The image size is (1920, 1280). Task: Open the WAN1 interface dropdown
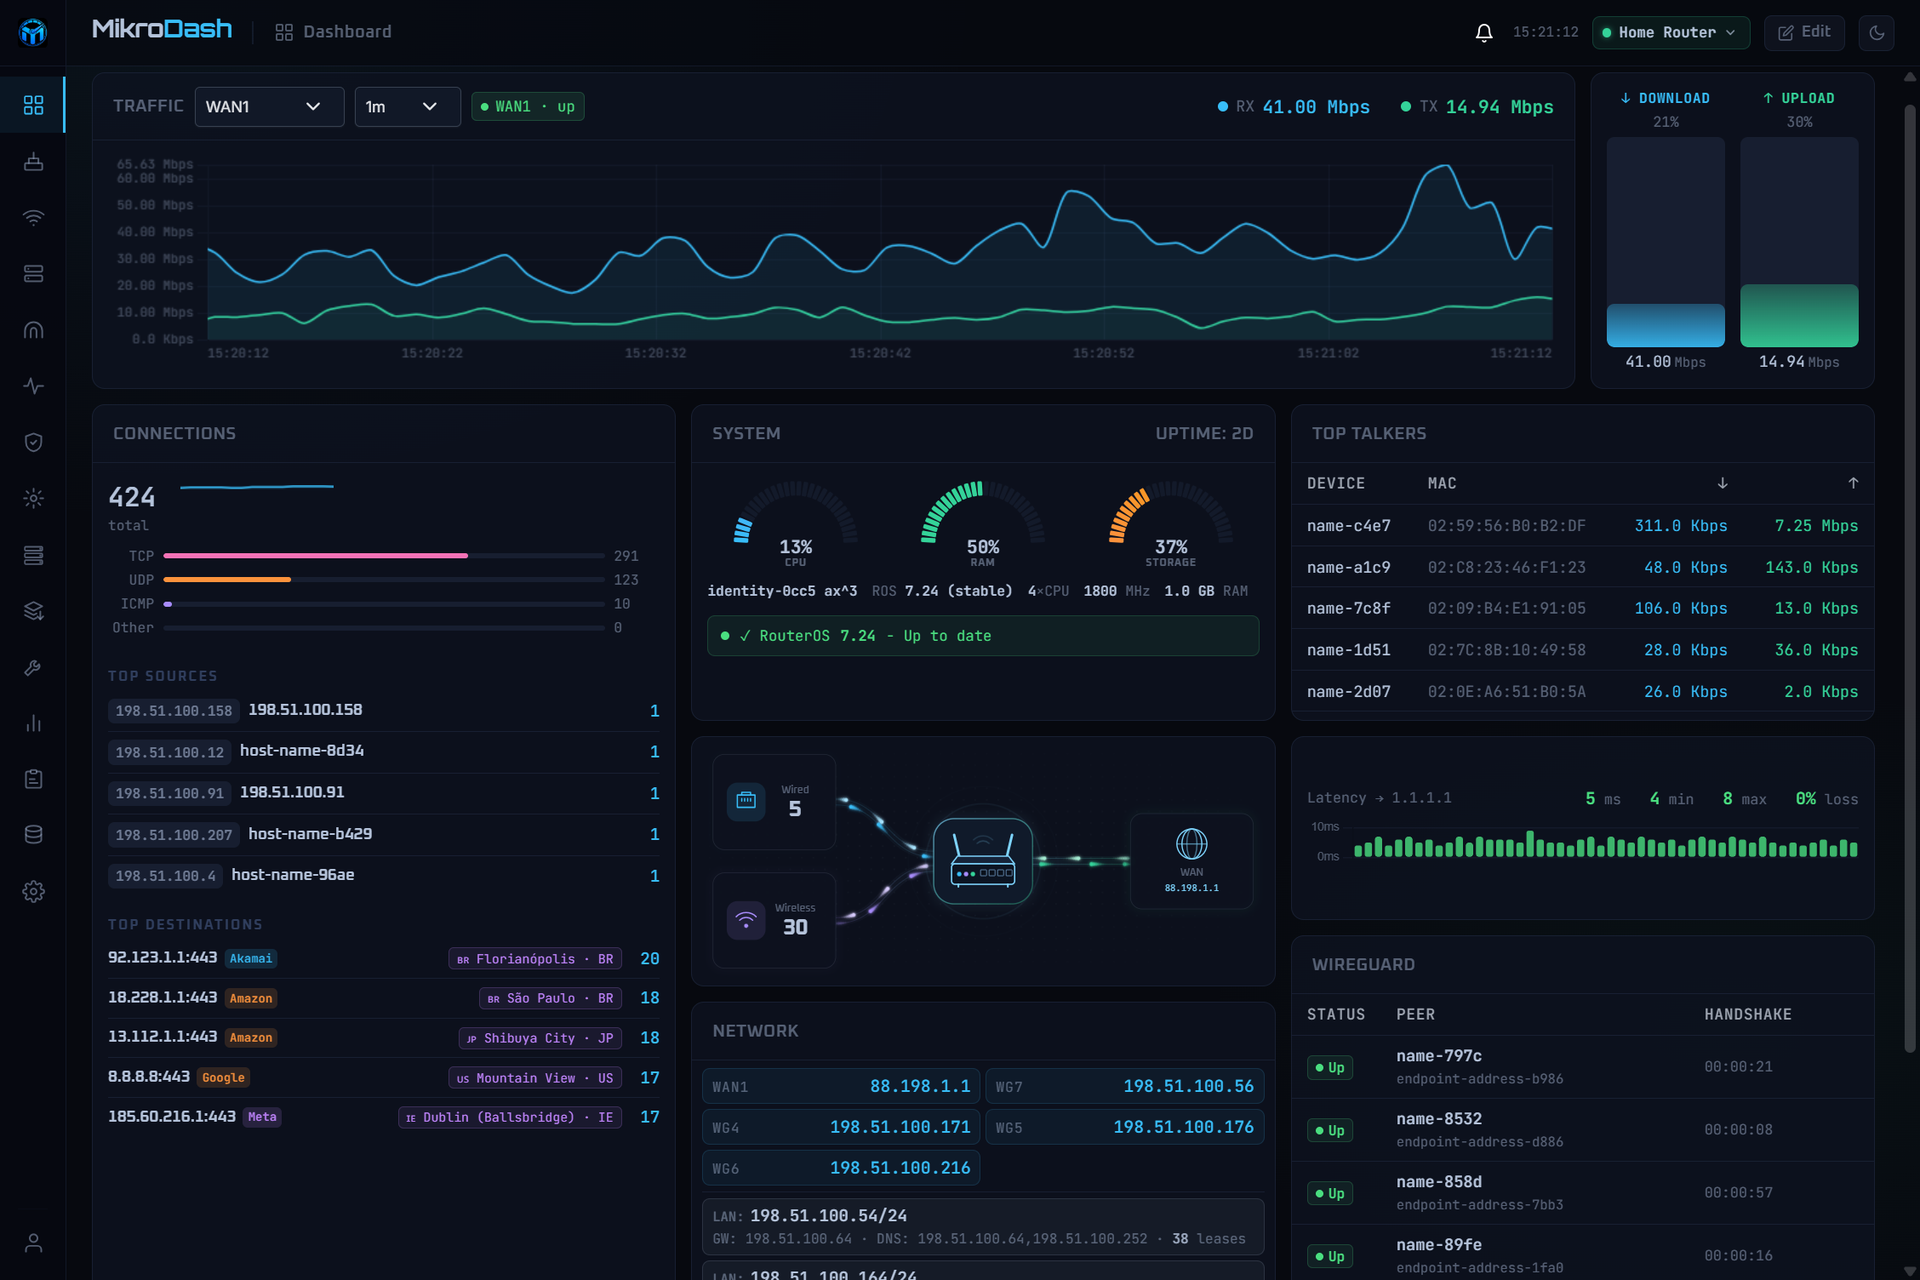pyautogui.click(x=269, y=107)
